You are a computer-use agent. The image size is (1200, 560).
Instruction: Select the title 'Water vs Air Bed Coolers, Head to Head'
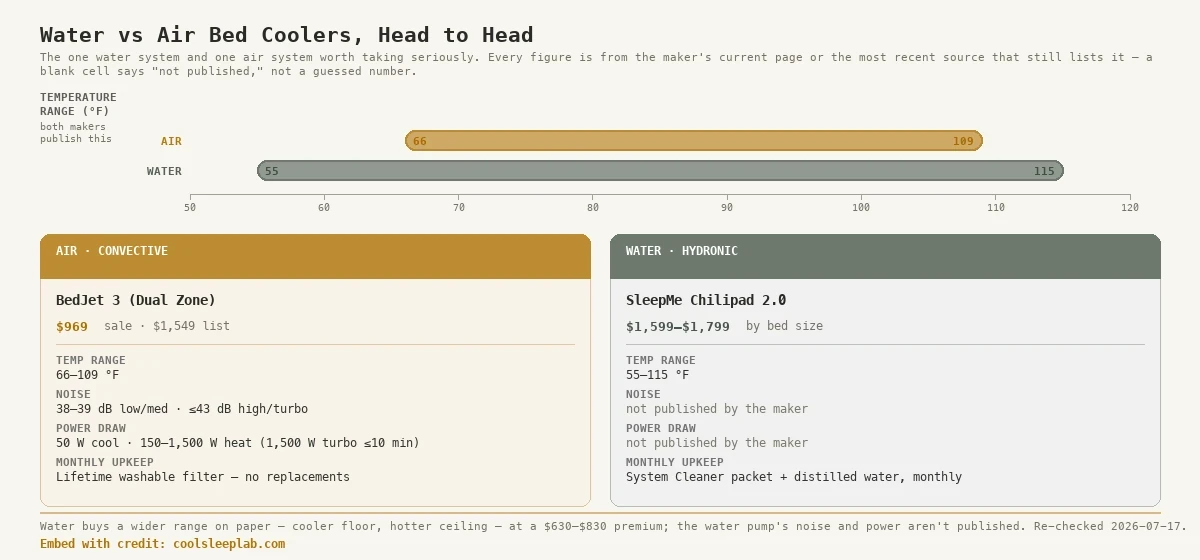(286, 35)
